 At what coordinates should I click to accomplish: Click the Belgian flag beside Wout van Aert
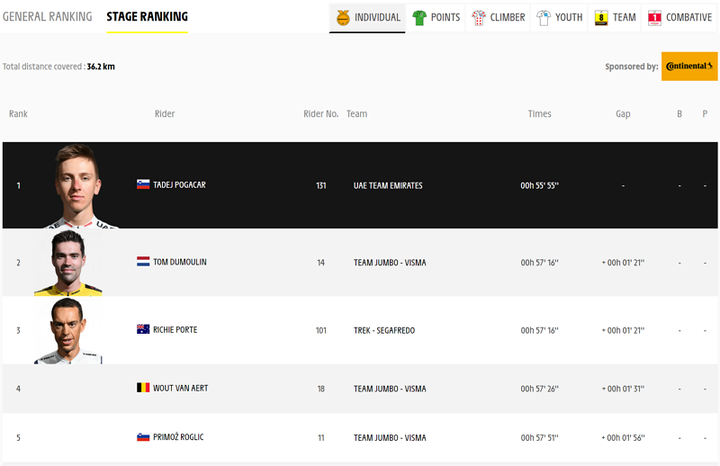click(143, 387)
